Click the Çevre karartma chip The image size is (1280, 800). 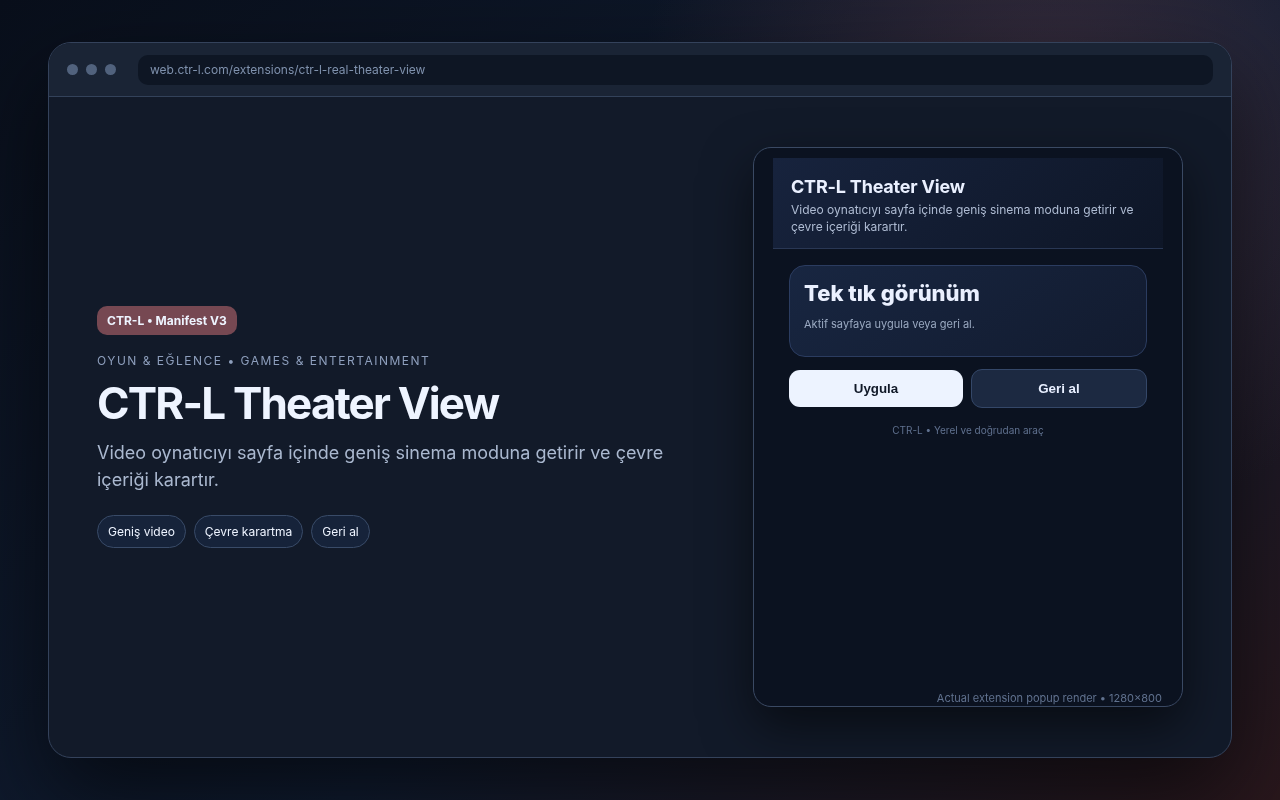pyautogui.click(x=248, y=531)
